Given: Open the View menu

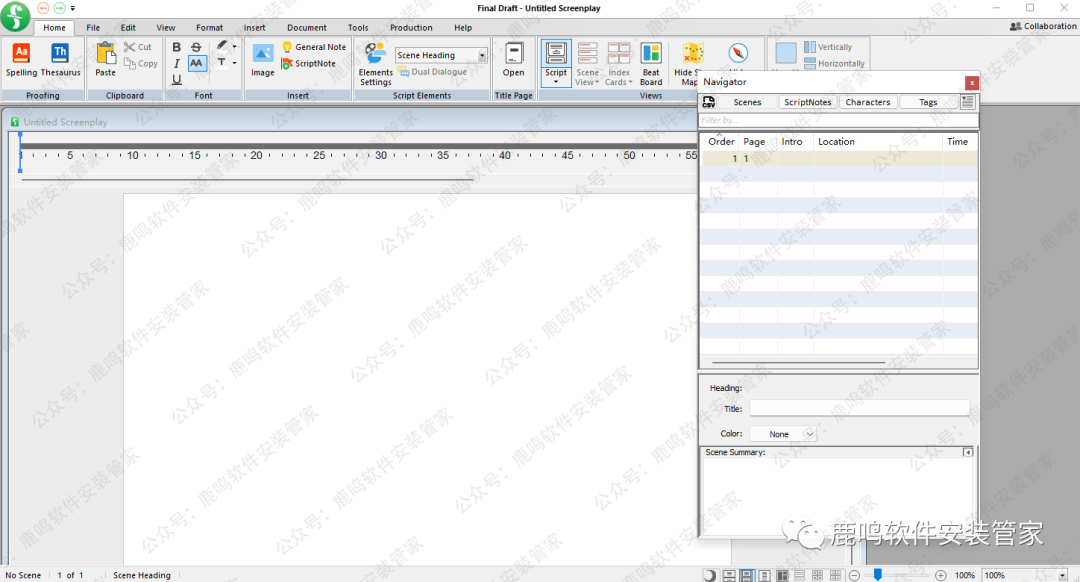Looking at the screenshot, I should pos(165,28).
